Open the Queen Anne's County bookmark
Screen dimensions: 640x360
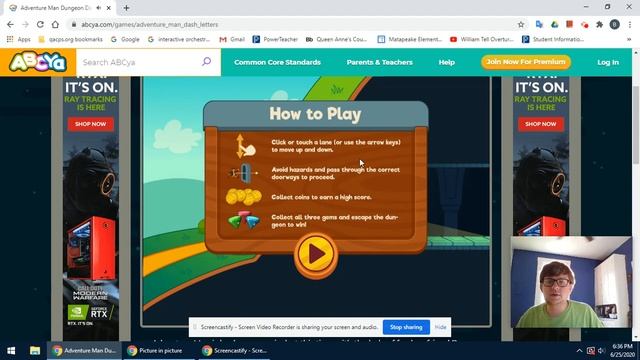tap(336, 39)
